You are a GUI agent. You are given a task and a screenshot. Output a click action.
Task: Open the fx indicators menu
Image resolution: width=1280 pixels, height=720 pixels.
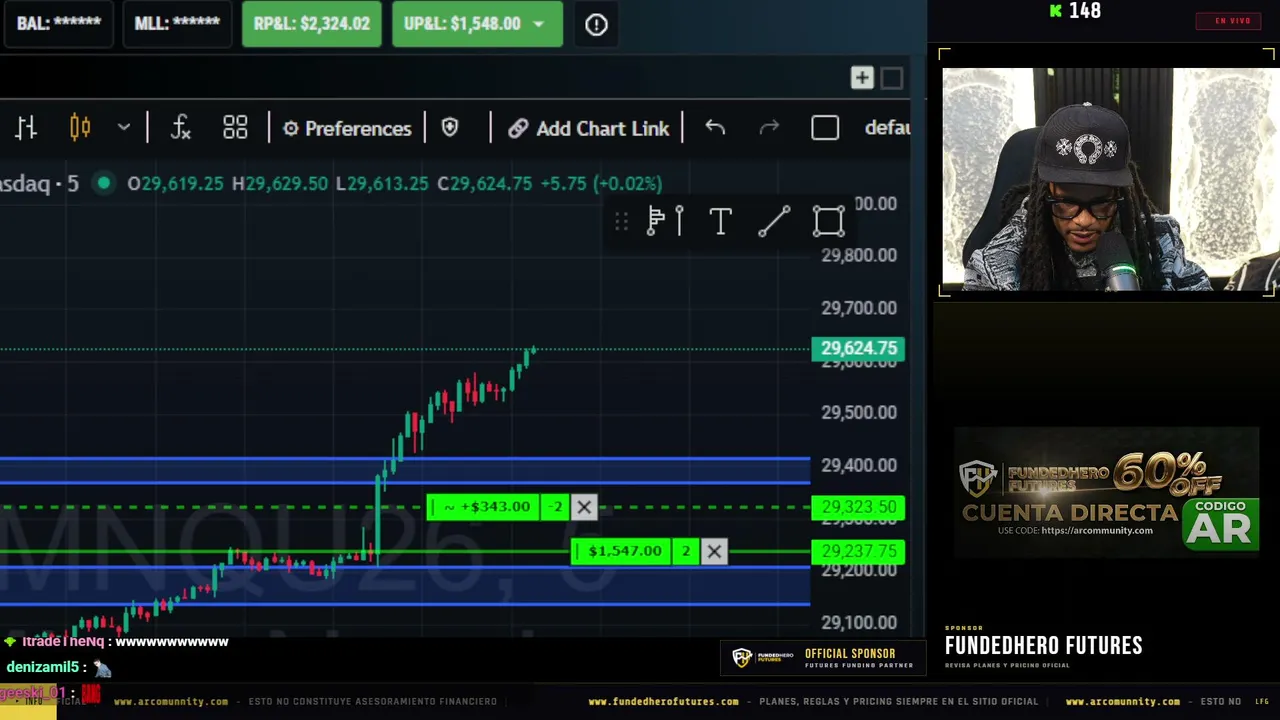(x=181, y=128)
